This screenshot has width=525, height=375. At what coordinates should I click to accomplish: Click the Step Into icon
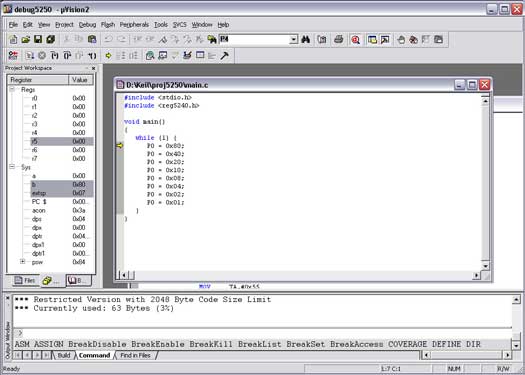55,56
